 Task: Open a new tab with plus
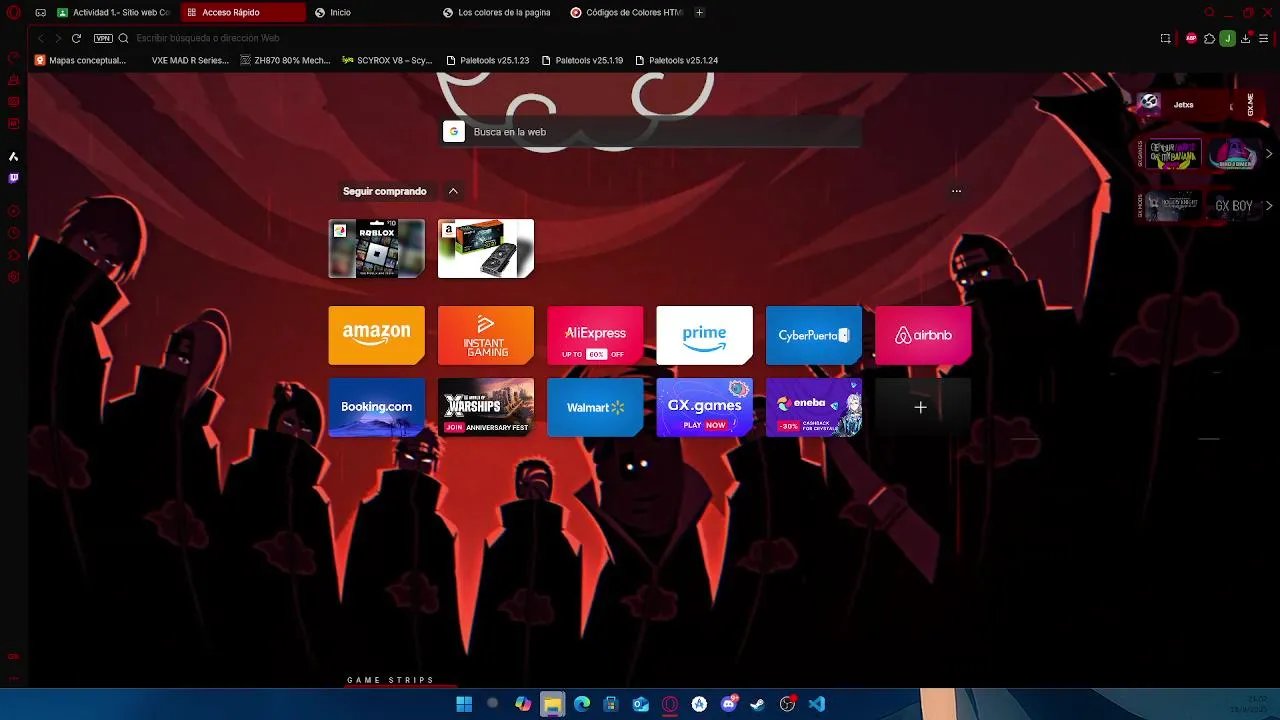click(699, 12)
